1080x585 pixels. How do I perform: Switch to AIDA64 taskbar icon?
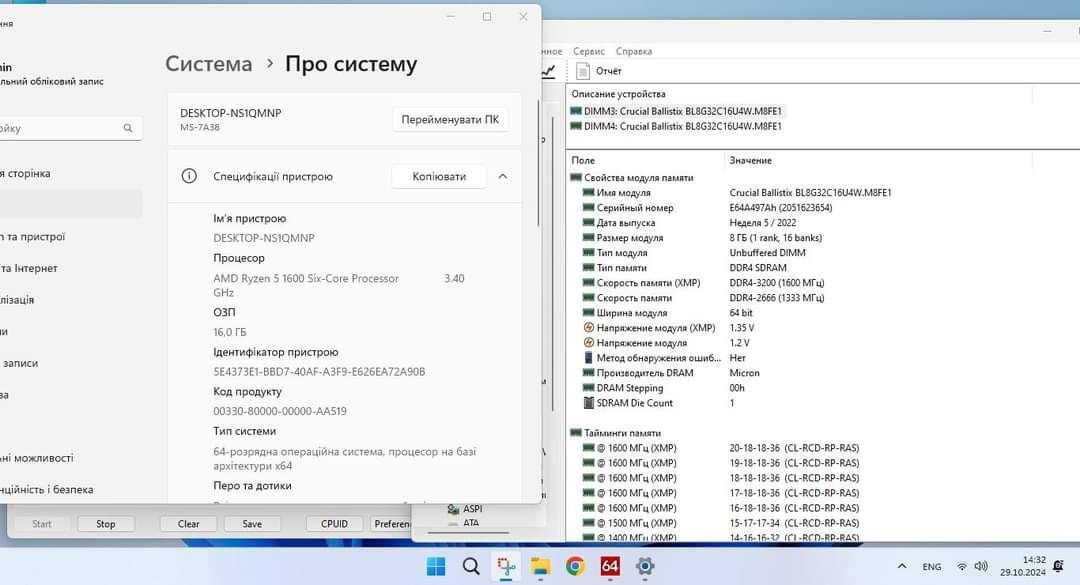pyautogui.click(x=610, y=566)
